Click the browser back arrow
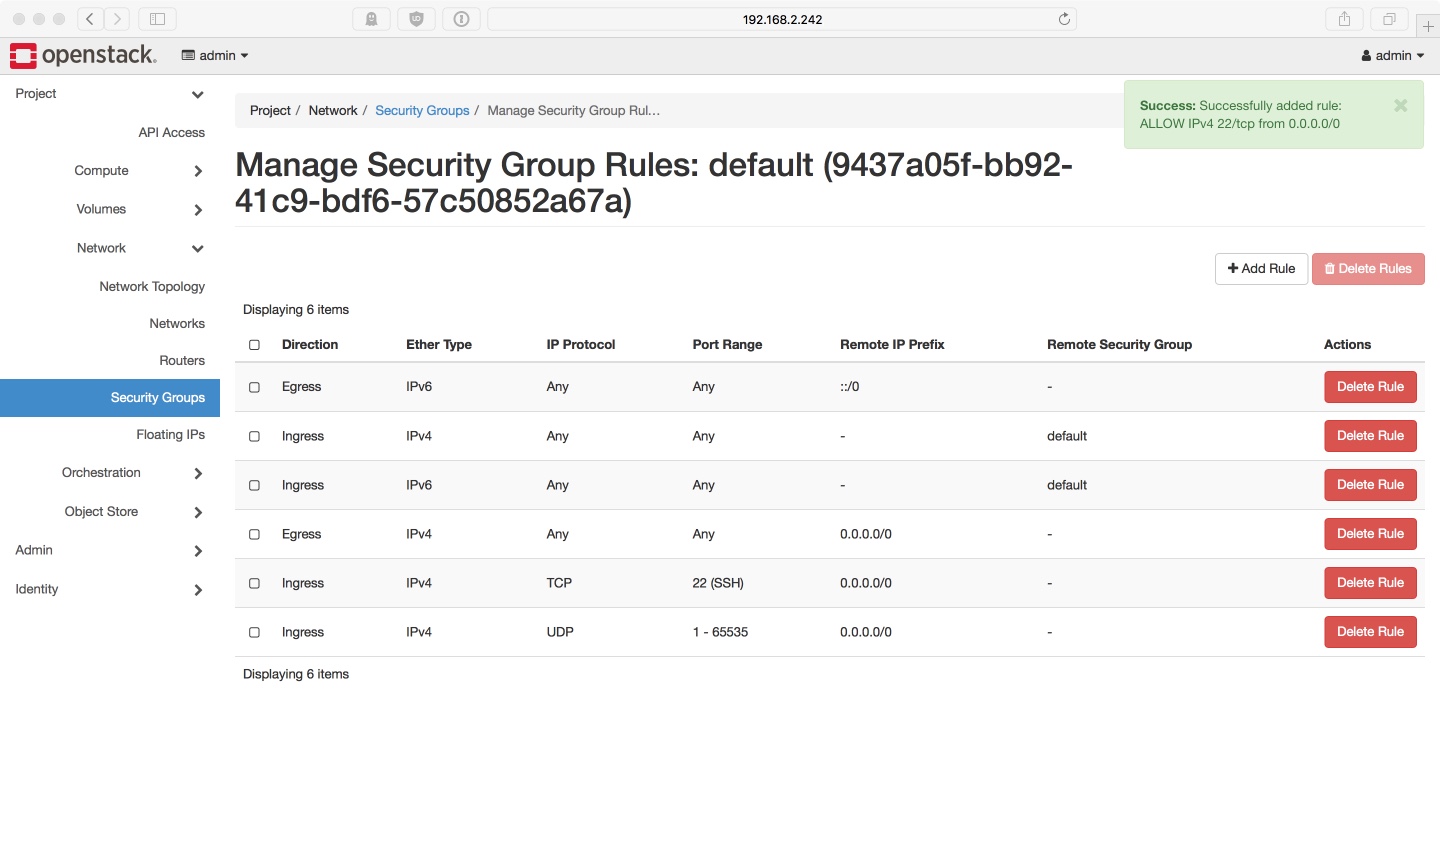Viewport: 1440px width, 854px height. tap(90, 19)
